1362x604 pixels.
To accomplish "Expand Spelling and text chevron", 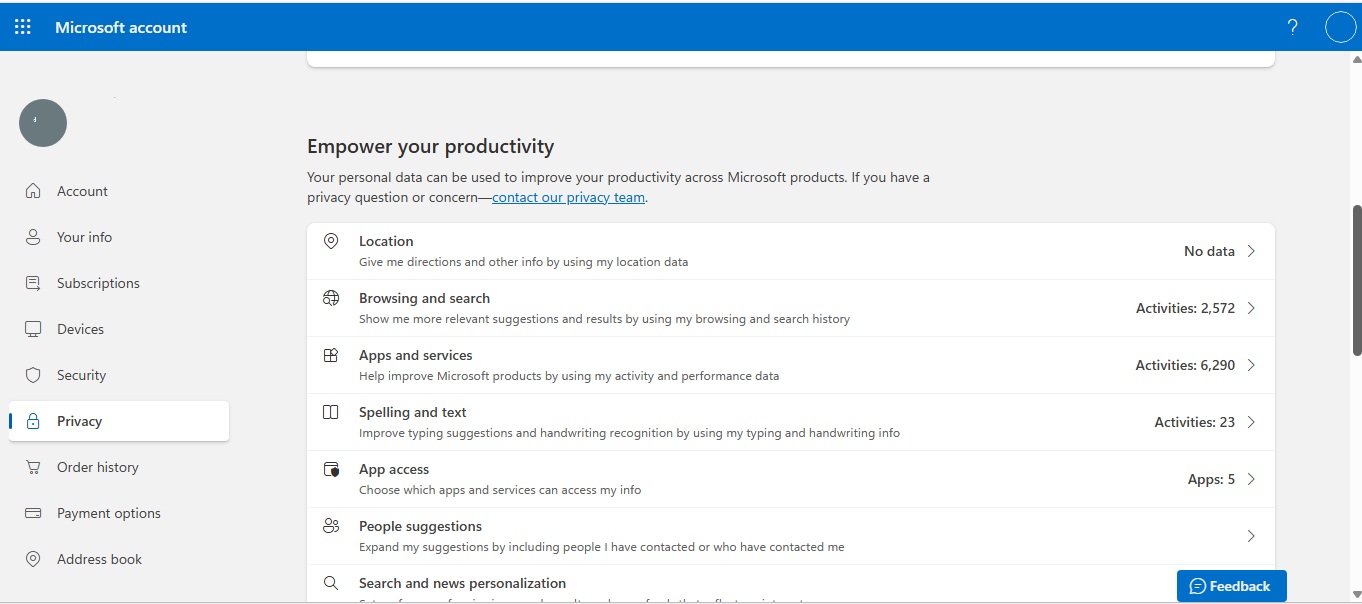I will click(1251, 422).
